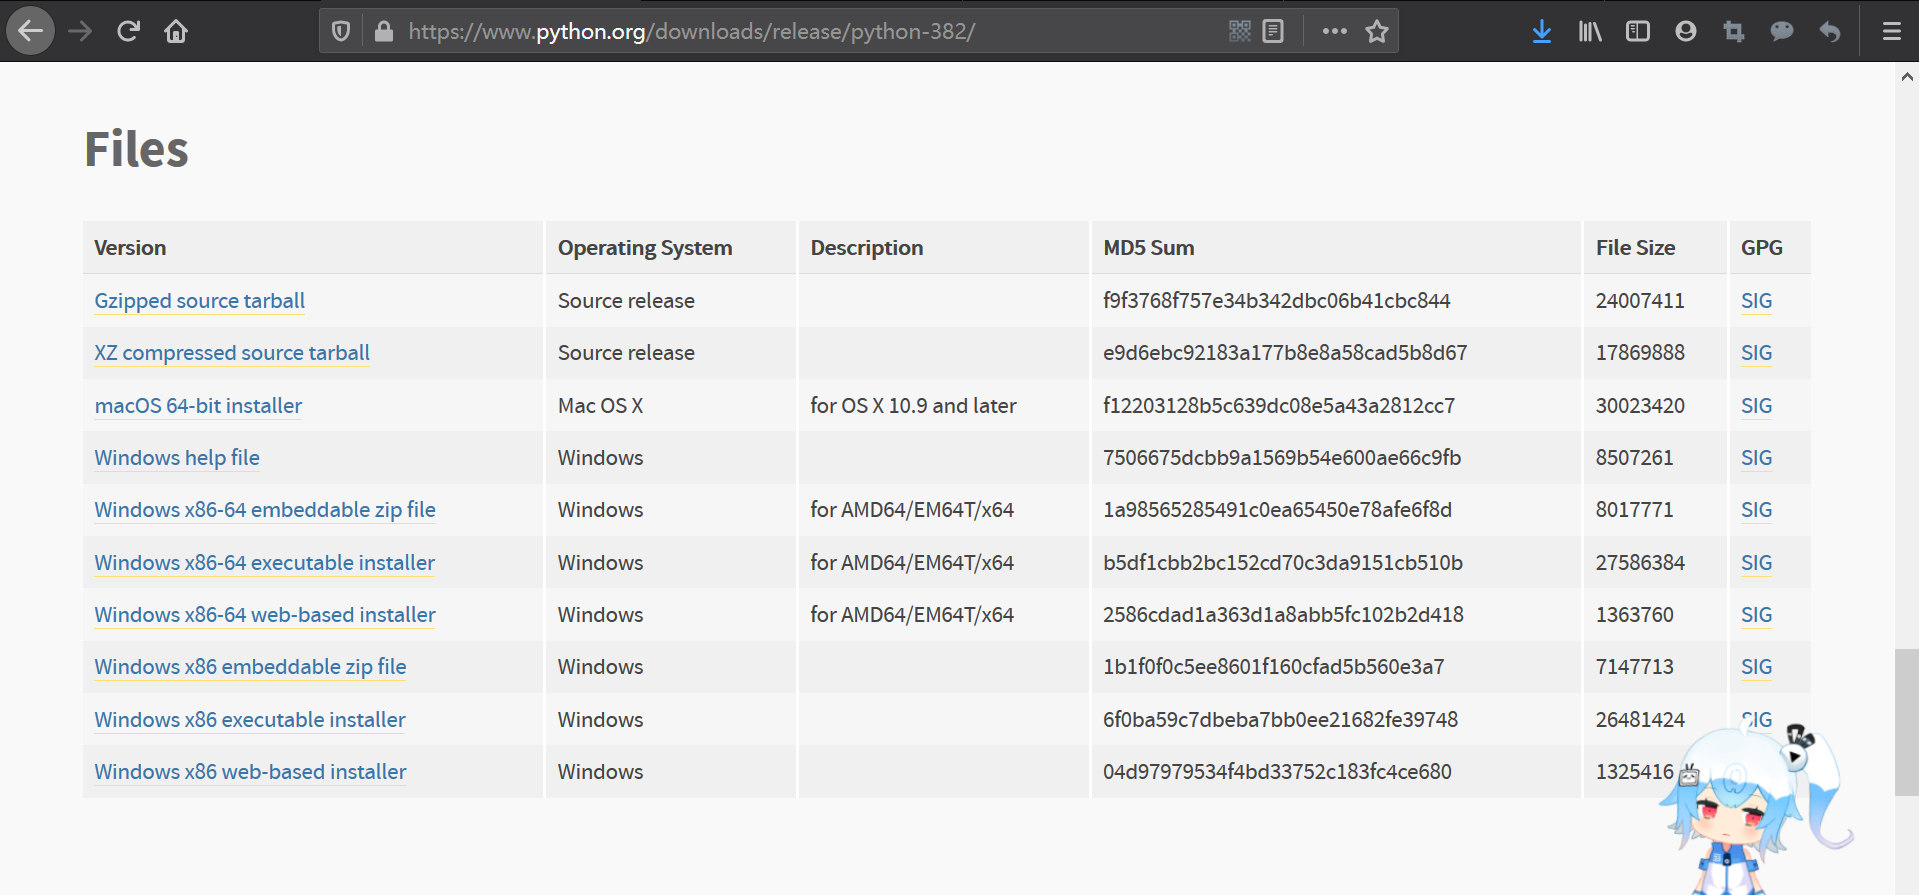Open SIG link for Windows help file
This screenshot has height=895, width=1919.
[x=1756, y=458]
